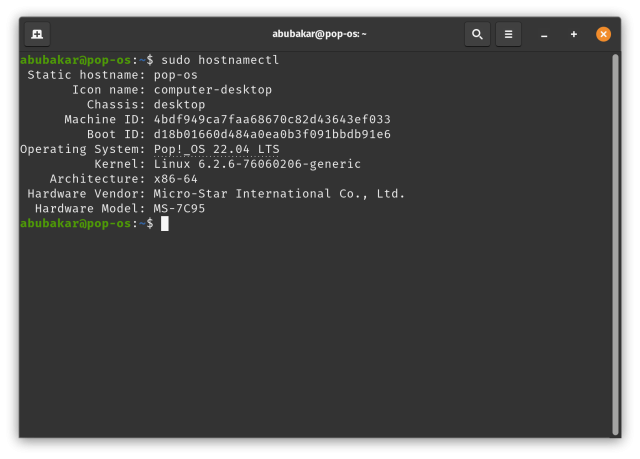The image size is (640, 459).
Task: Click the x86-64 architecture value
Action: point(175,179)
